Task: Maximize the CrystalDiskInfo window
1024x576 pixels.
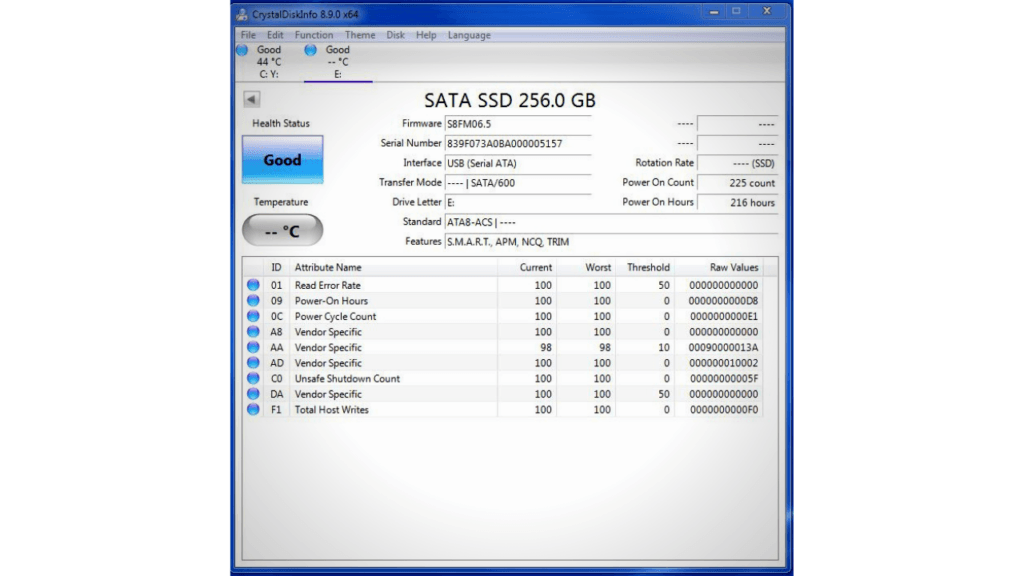Action: pos(737,11)
